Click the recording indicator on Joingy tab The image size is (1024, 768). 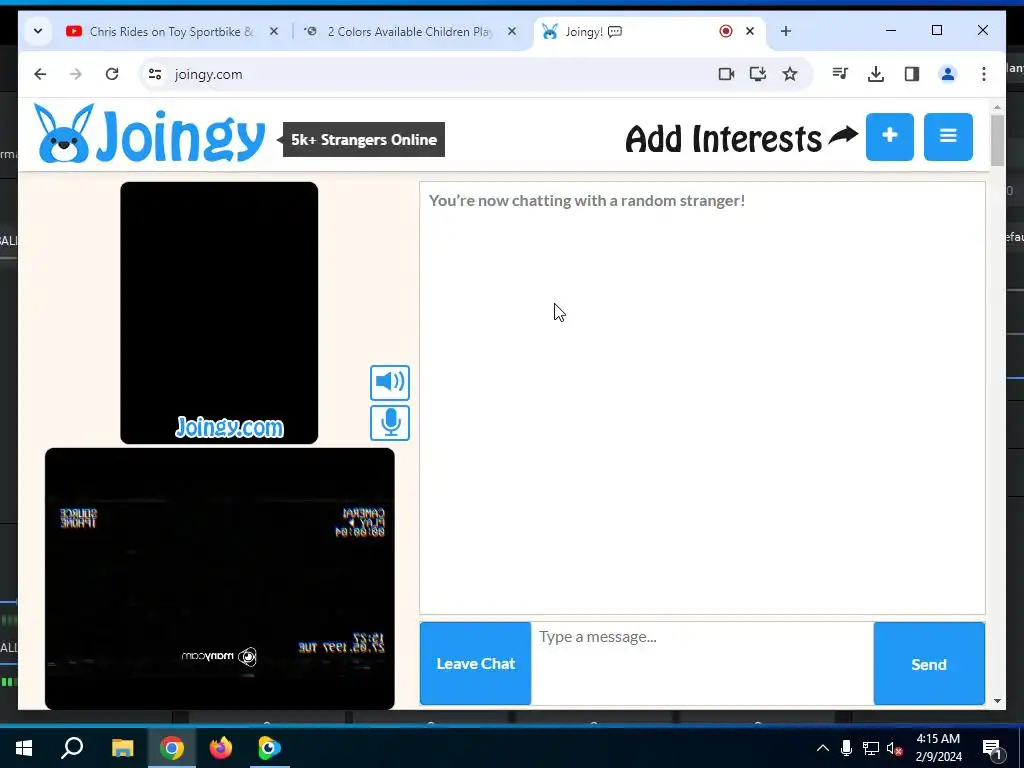(x=726, y=31)
